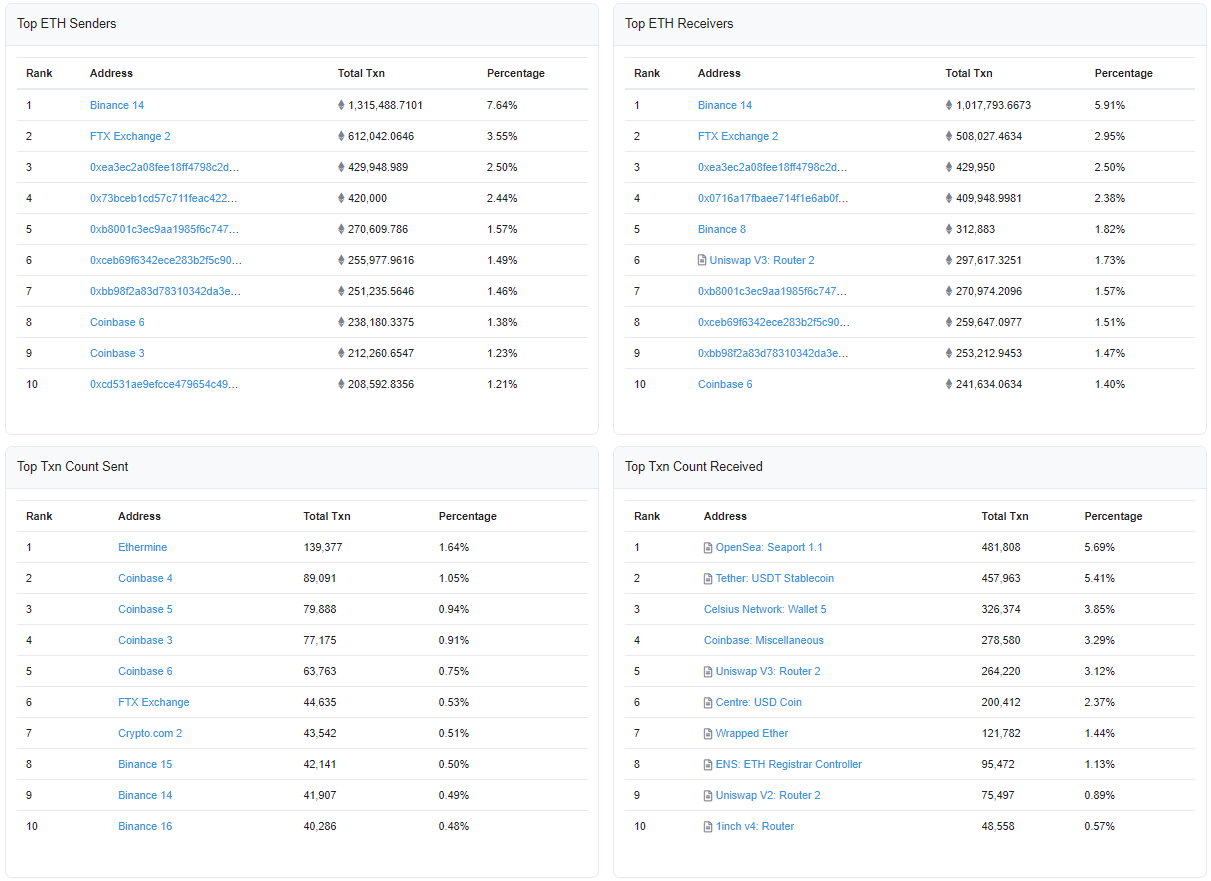Open Celsius Network: Wallet 5 link

click(765, 609)
